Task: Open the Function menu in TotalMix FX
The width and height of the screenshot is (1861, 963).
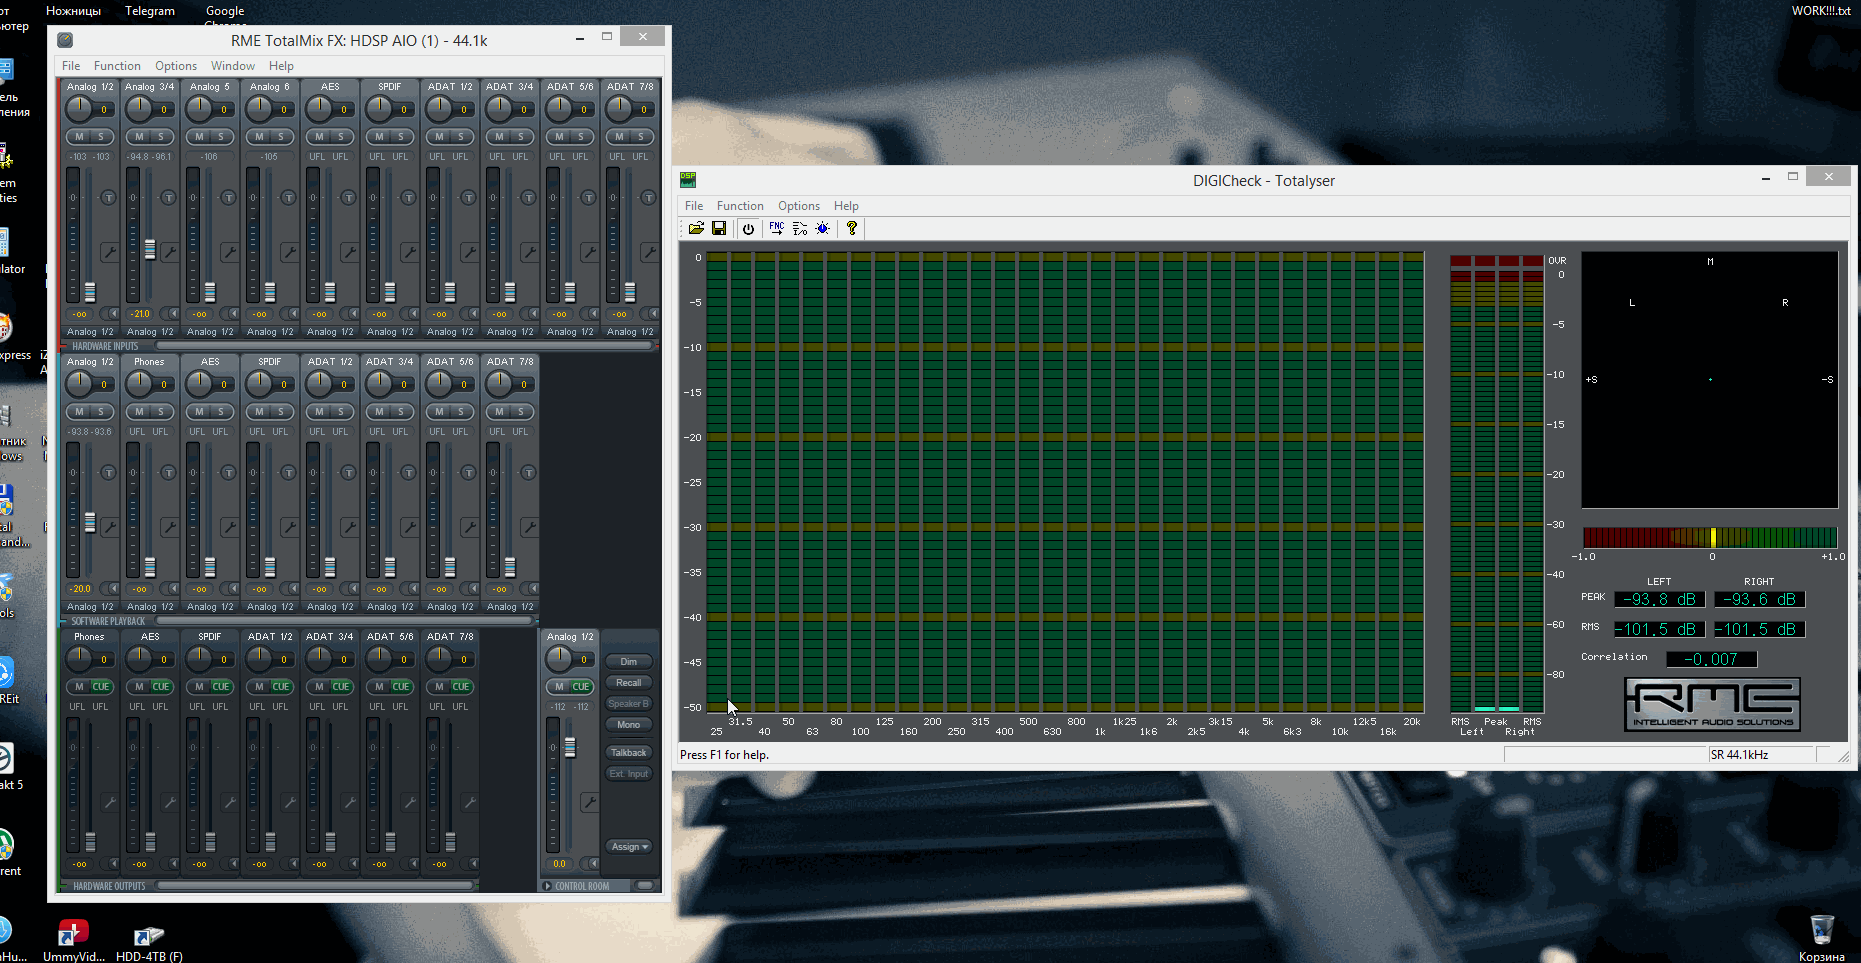Action: [117, 66]
